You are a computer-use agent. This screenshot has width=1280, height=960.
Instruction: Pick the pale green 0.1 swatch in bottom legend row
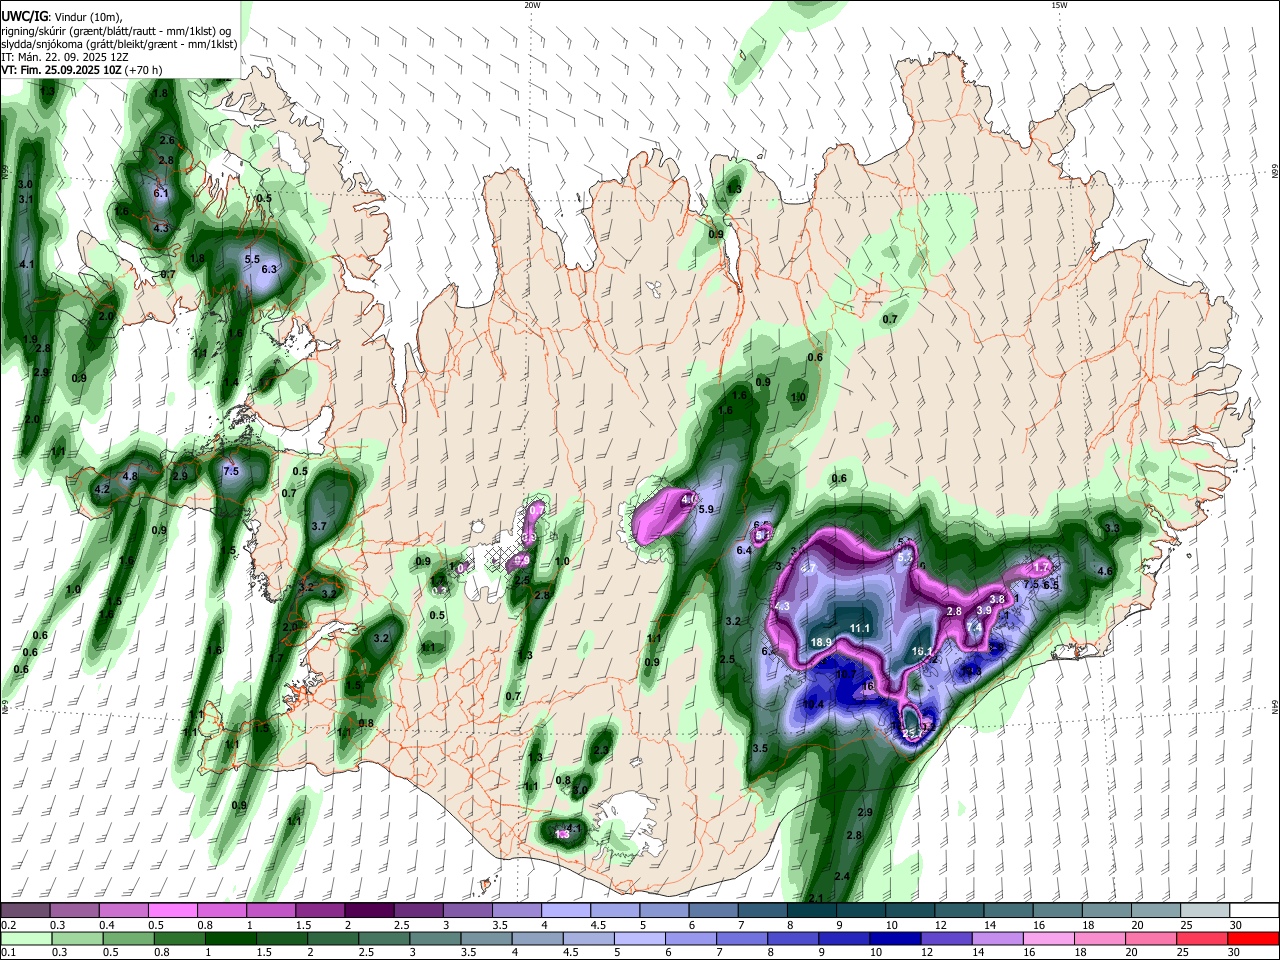pyautogui.click(x=26, y=938)
